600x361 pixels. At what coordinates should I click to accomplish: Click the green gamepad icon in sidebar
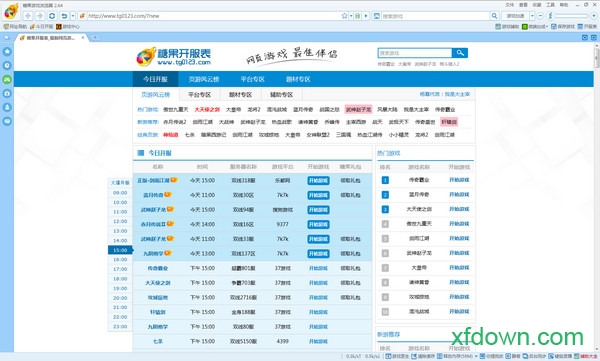point(7,80)
